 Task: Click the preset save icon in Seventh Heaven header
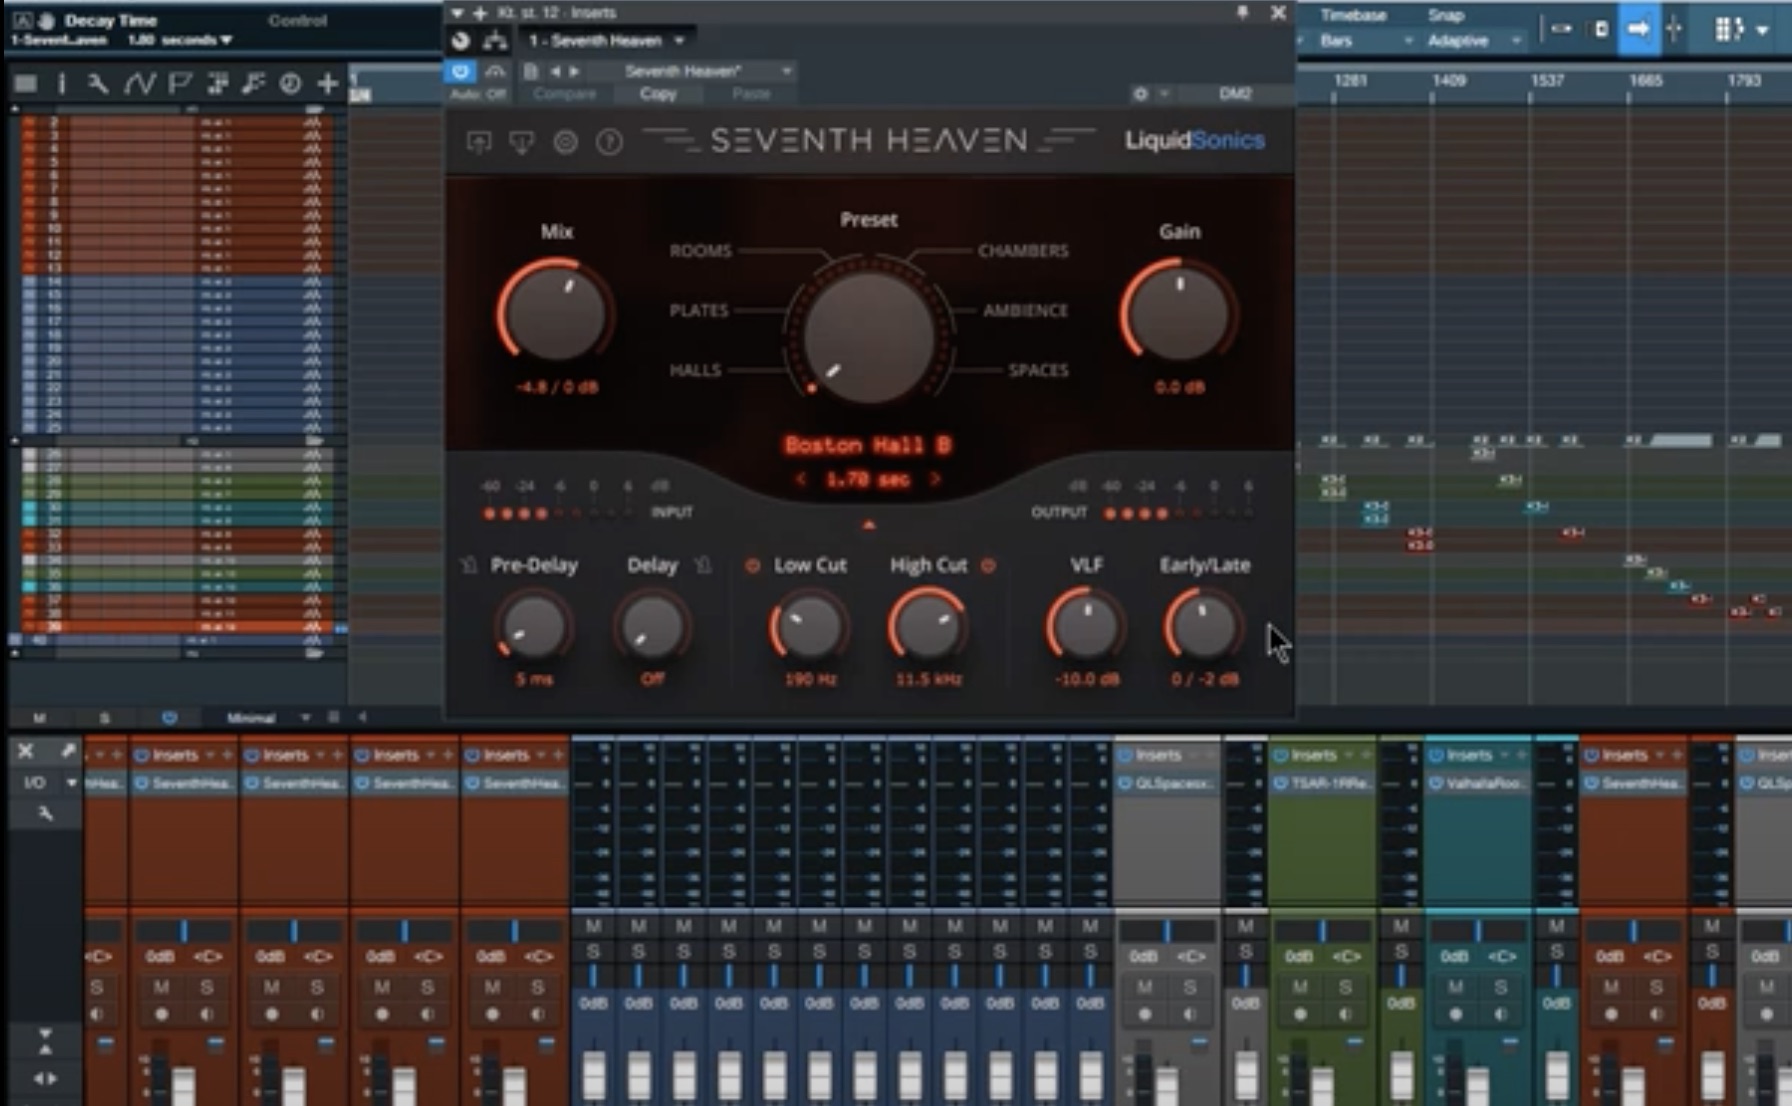click(x=522, y=142)
